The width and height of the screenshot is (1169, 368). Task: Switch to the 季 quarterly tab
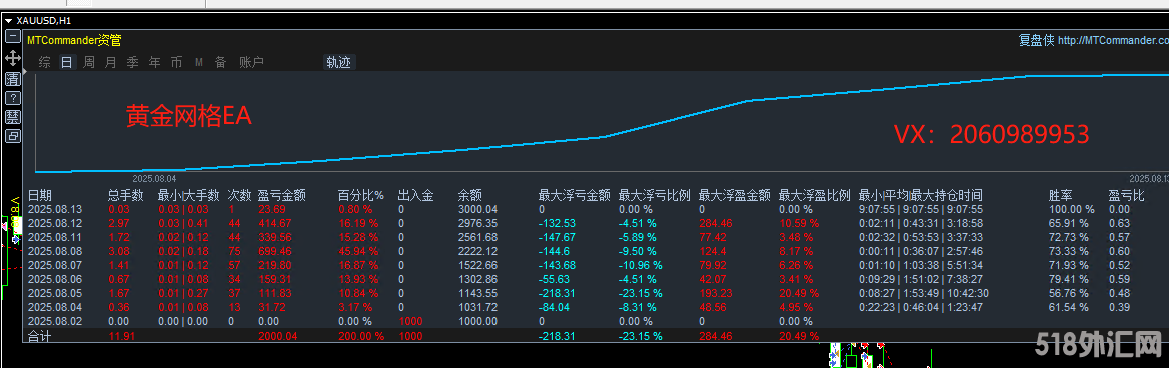133,63
